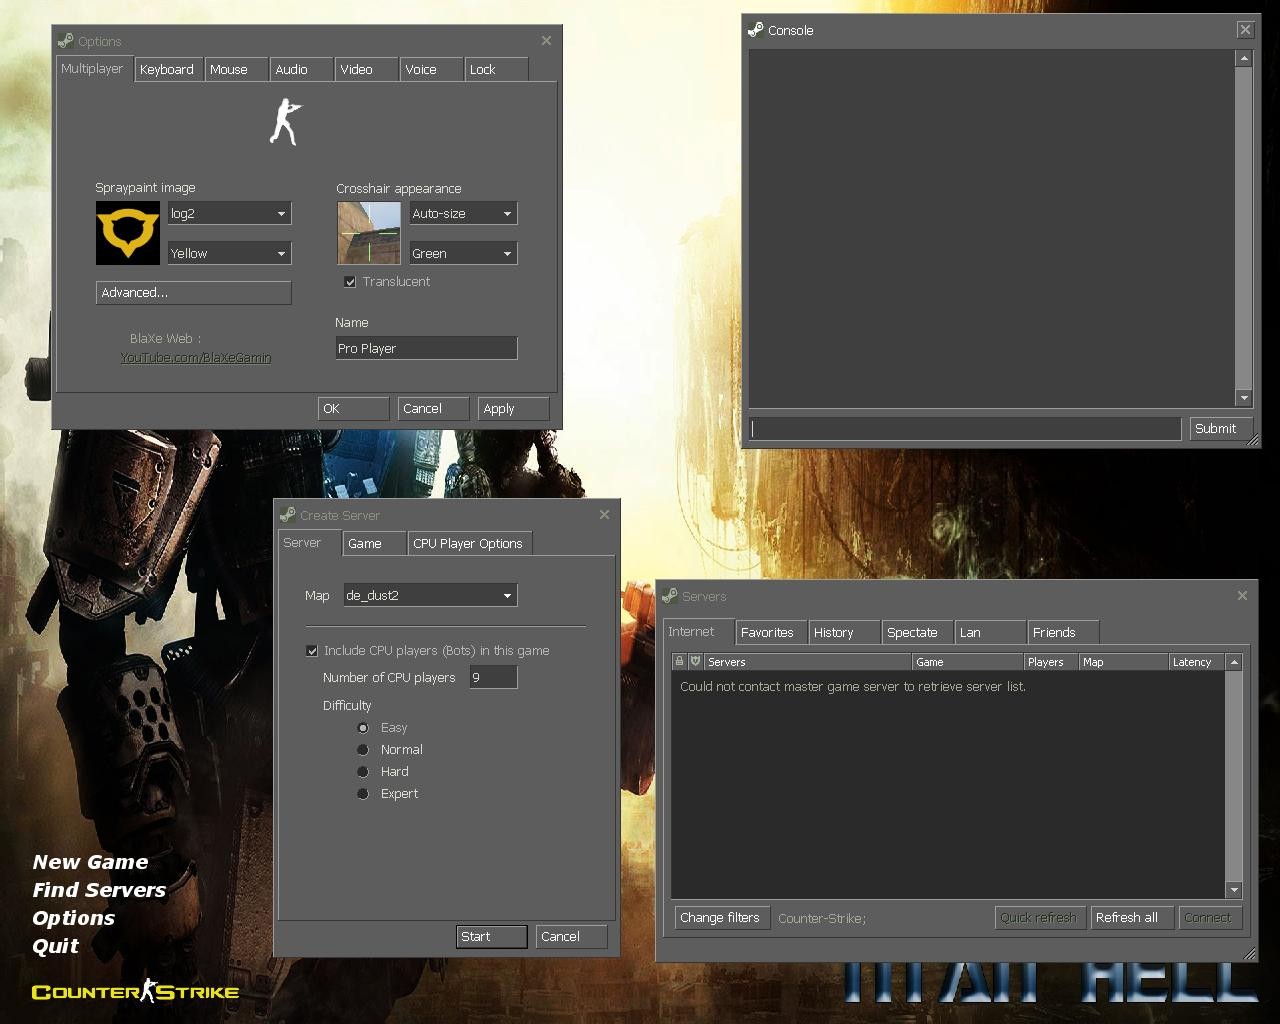Image resolution: width=1280 pixels, height=1024 pixels.
Task: Switch to the Keyboard tab in Options
Action: [x=168, y=69]
